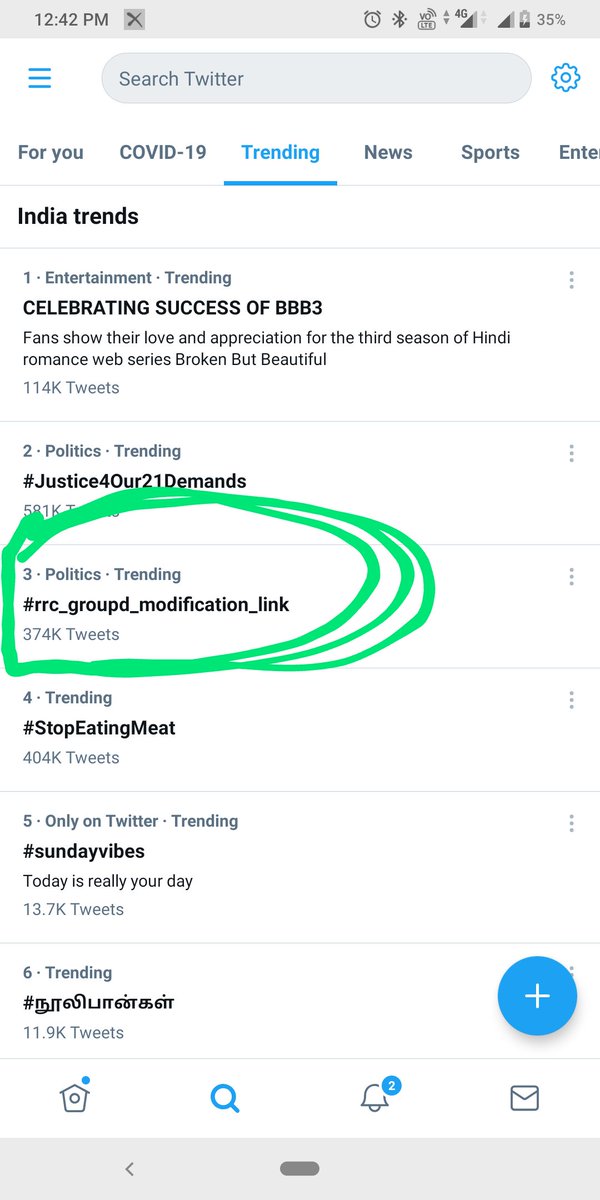Switch to the News tab
This screenshot has width=600, height=1200.
pyautogui.click(x=388, y=152)
